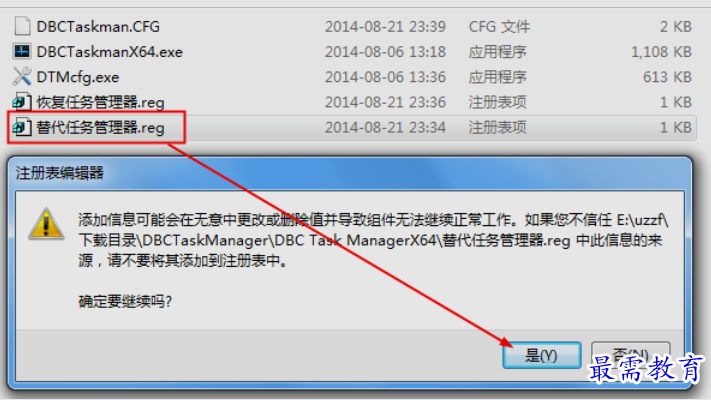Click the yellow warning triangle icon
This screenshot has width=711, height=400.
pos(46,224)
